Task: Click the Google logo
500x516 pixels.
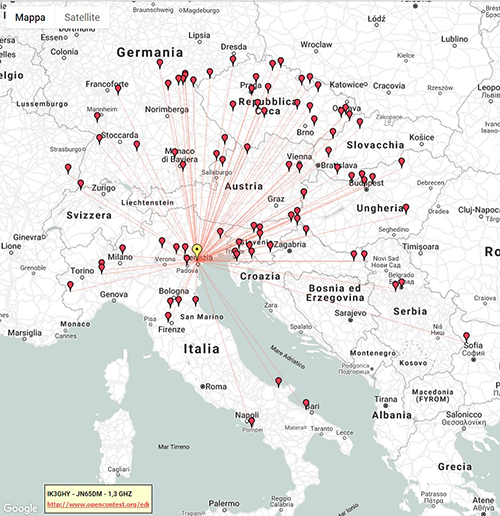Action: click(20, 508)
